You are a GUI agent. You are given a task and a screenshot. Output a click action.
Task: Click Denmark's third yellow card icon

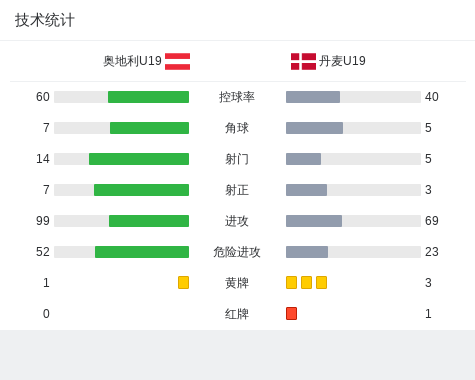pyautogui.click(x=321, y=282)
